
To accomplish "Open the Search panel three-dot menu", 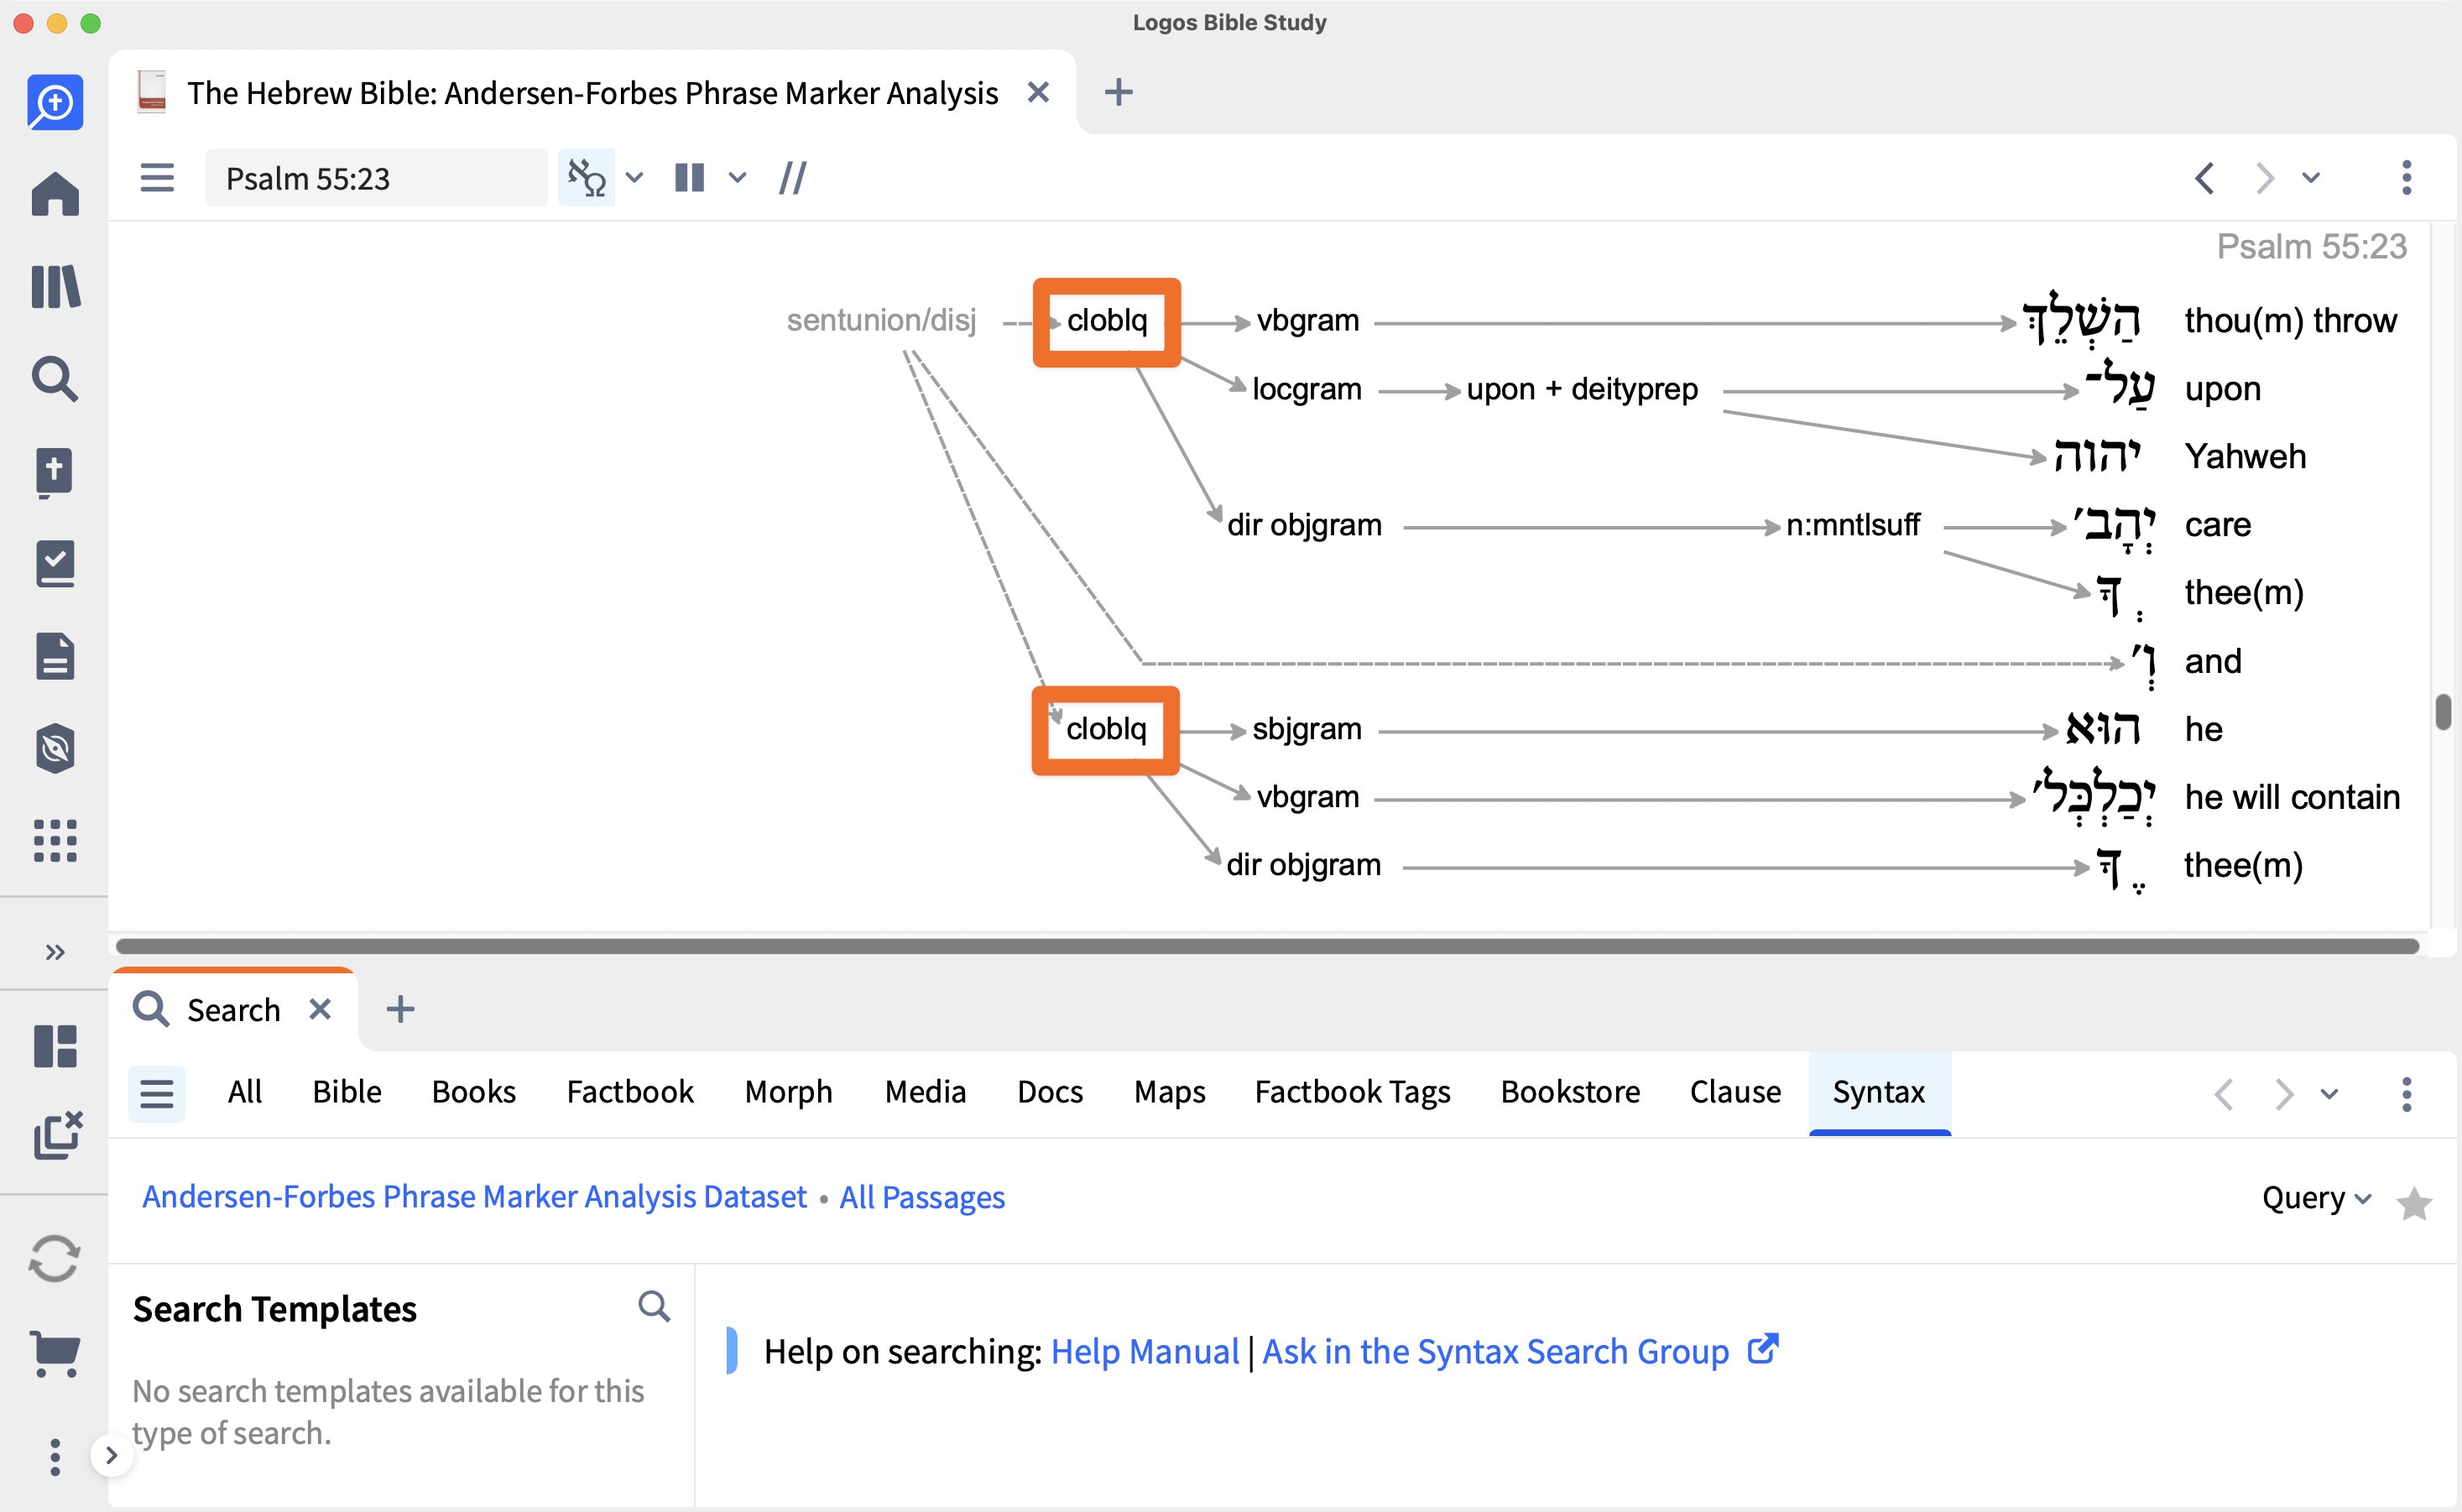I will [2406, 1094].
